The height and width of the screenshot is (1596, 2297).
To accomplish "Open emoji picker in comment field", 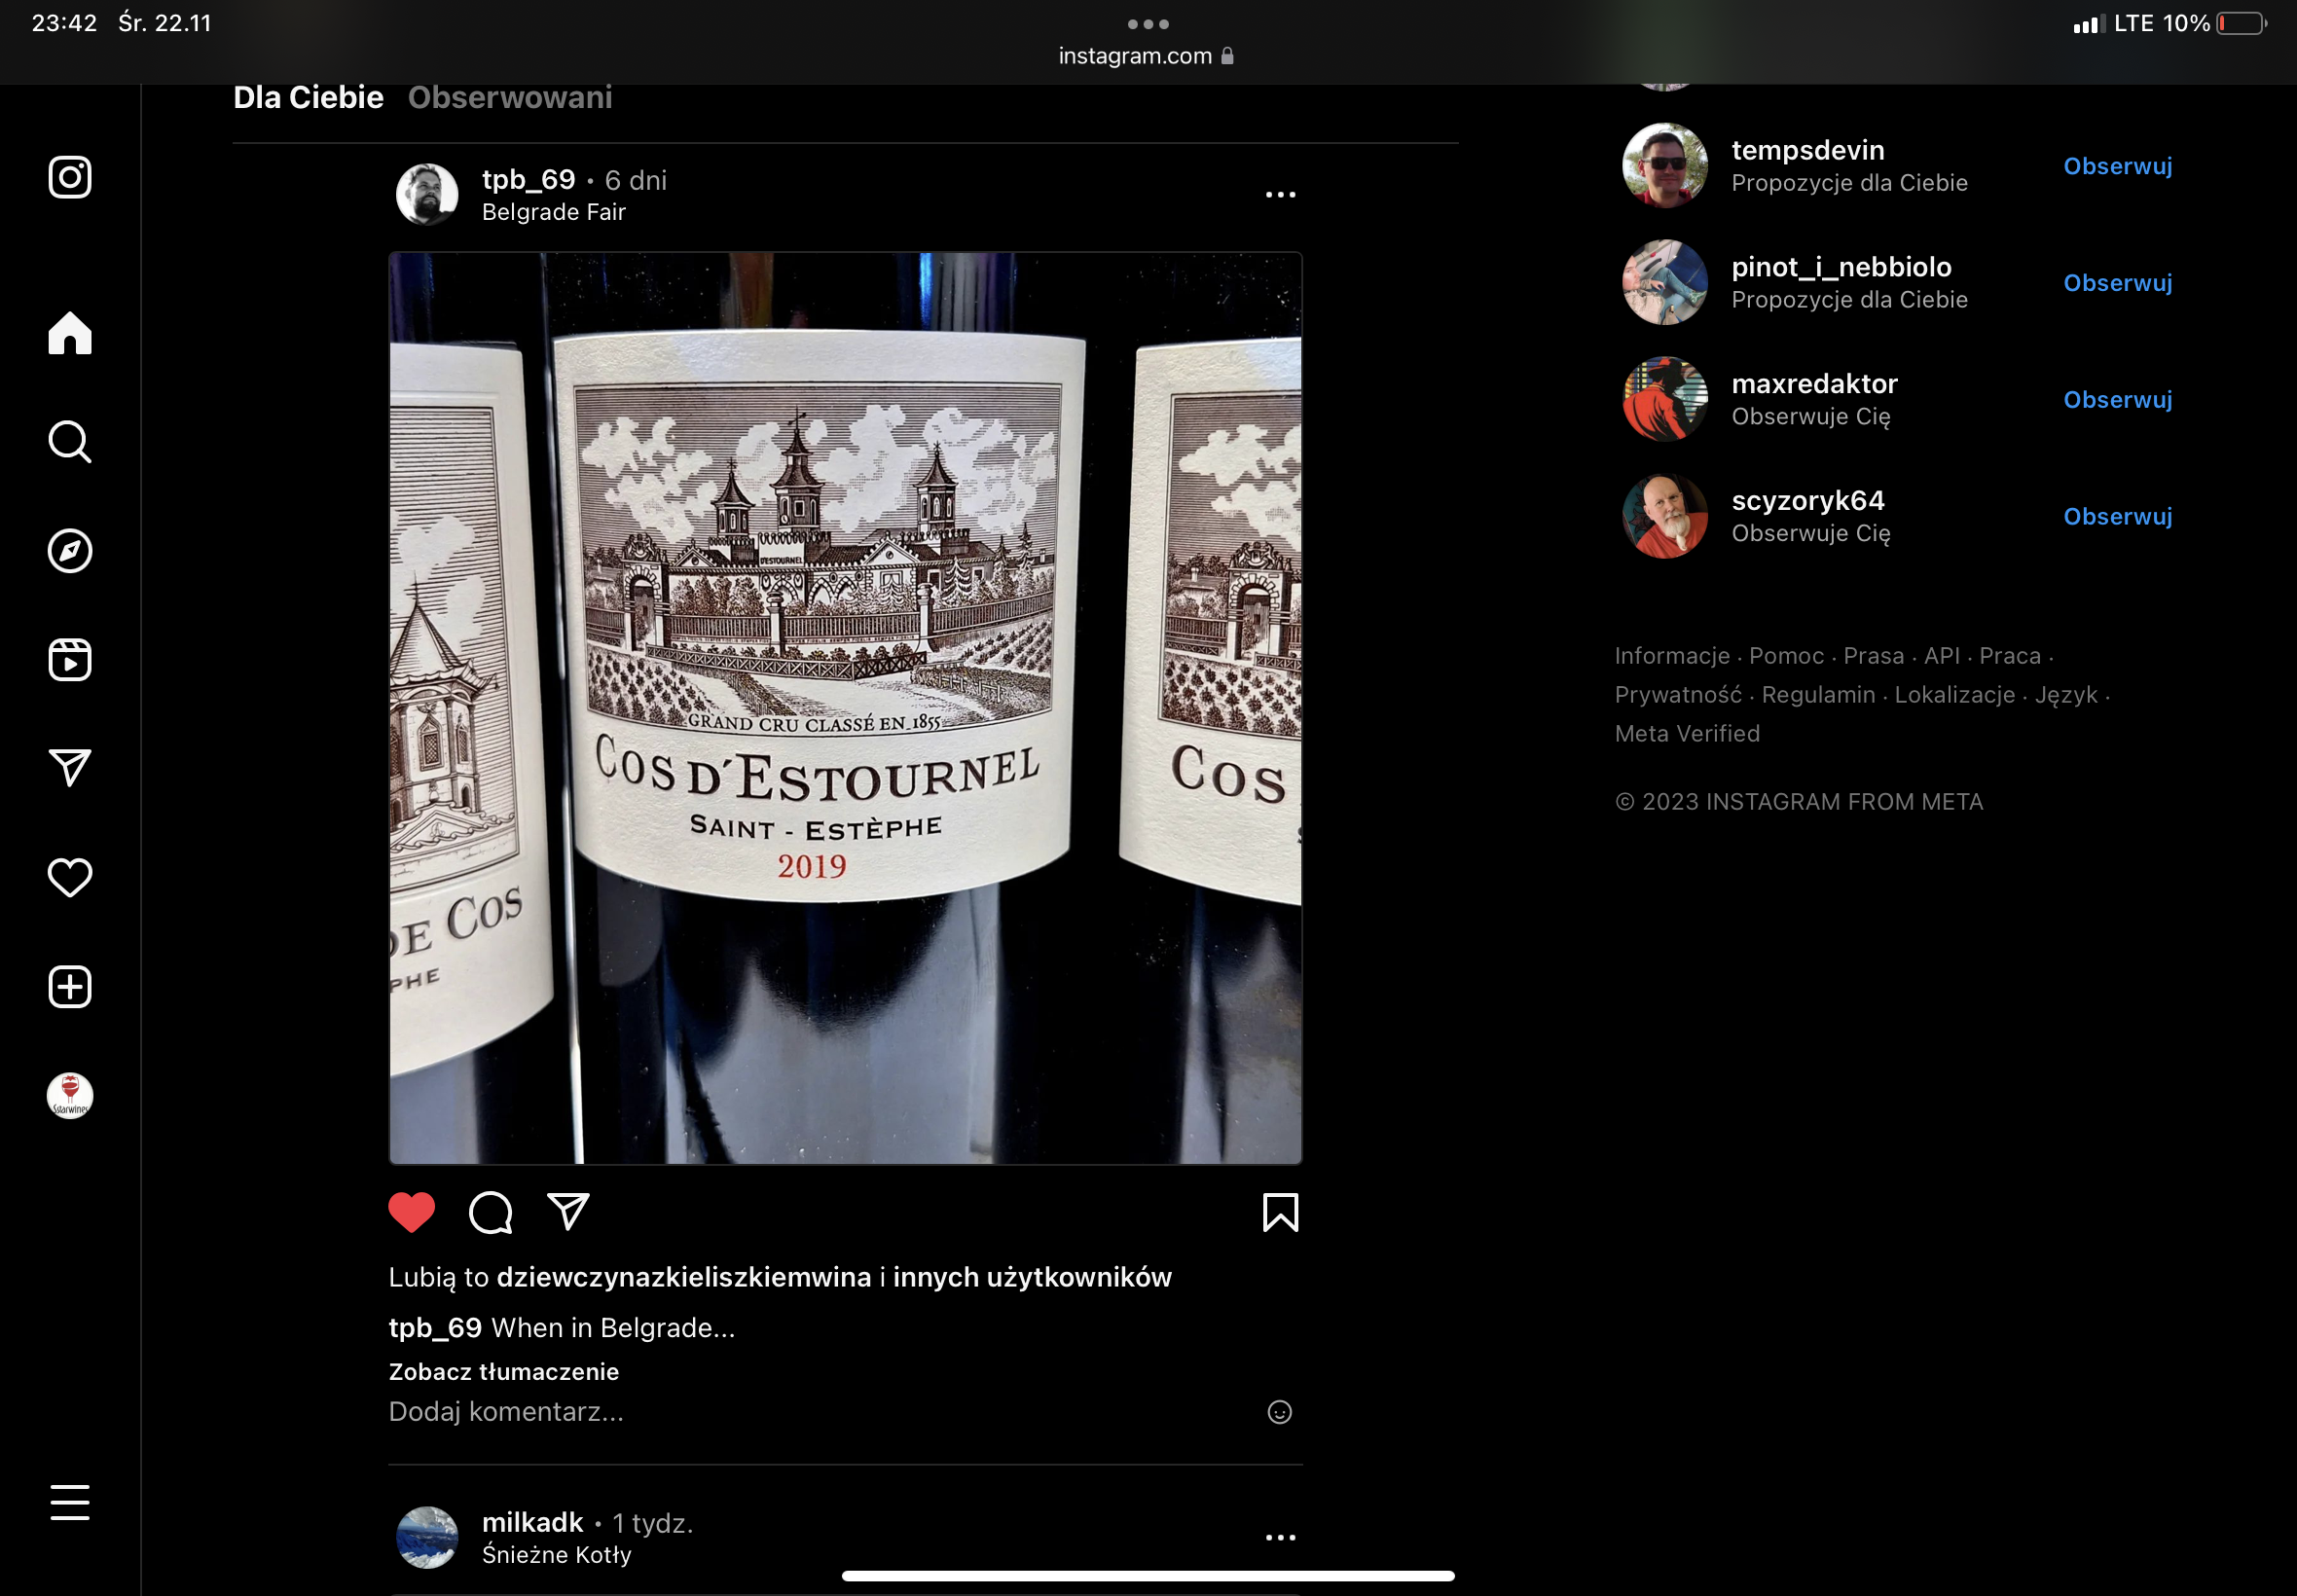I will [1280, 1412].
